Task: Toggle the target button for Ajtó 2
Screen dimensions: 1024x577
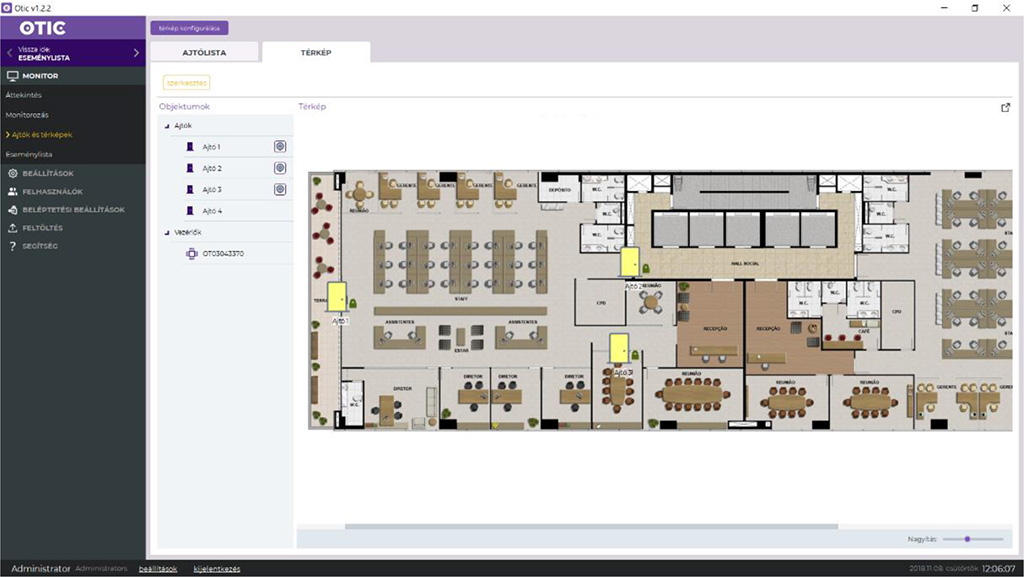Action: (280, 168)
